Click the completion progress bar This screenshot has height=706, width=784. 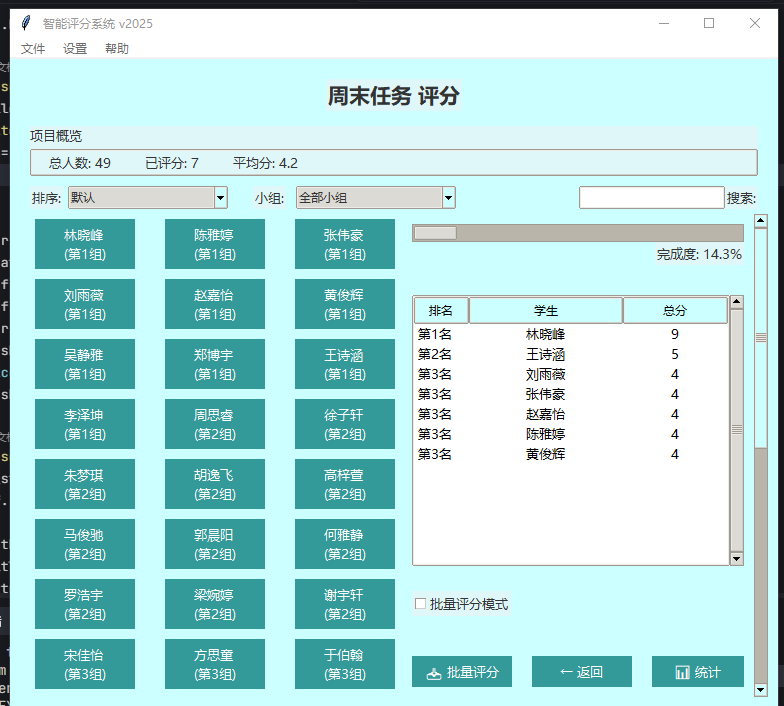coord(578,233)
